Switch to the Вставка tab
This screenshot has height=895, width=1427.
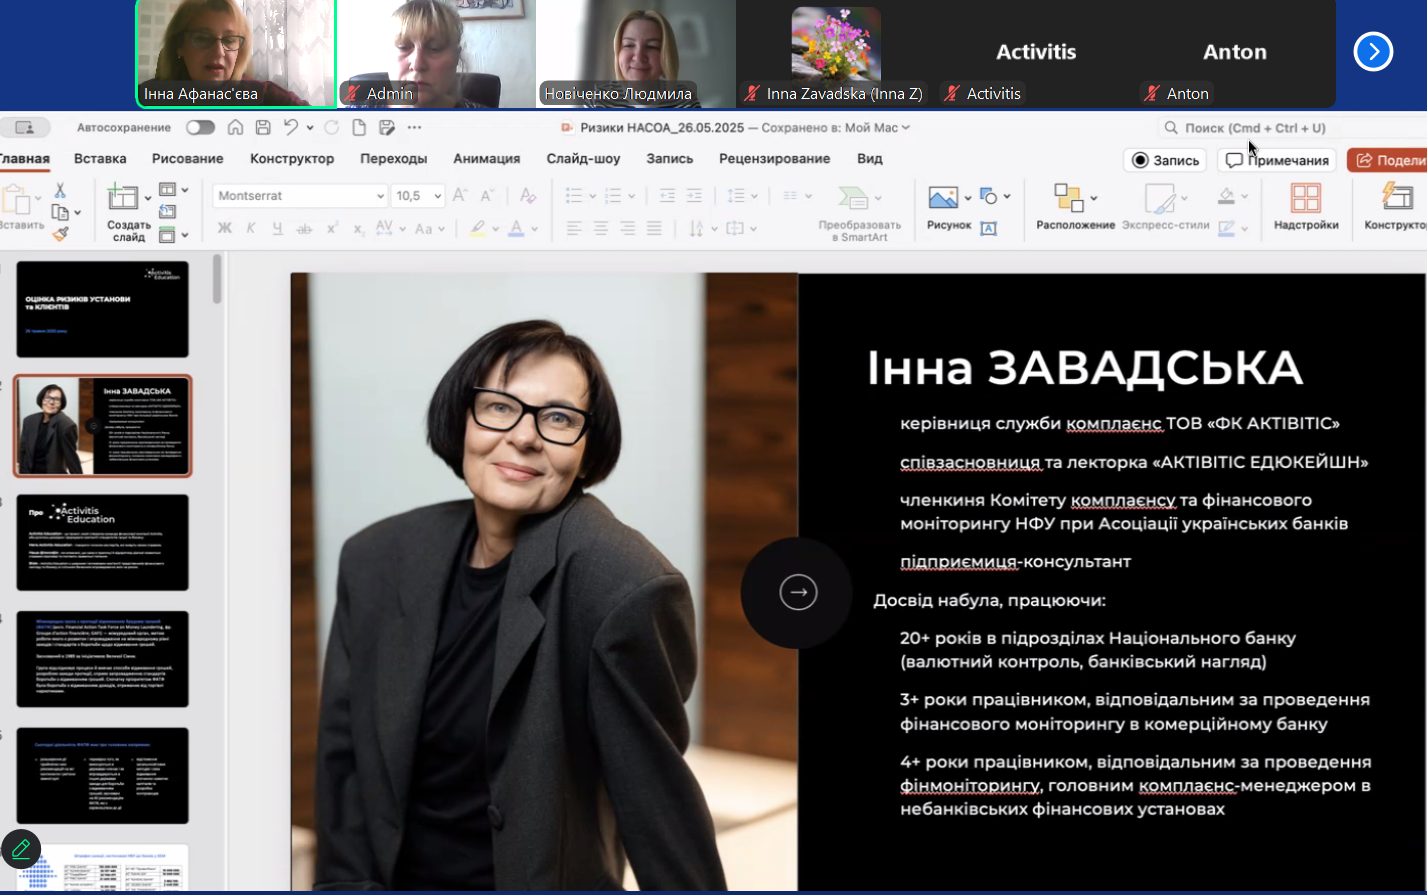[x=100, y=158]
